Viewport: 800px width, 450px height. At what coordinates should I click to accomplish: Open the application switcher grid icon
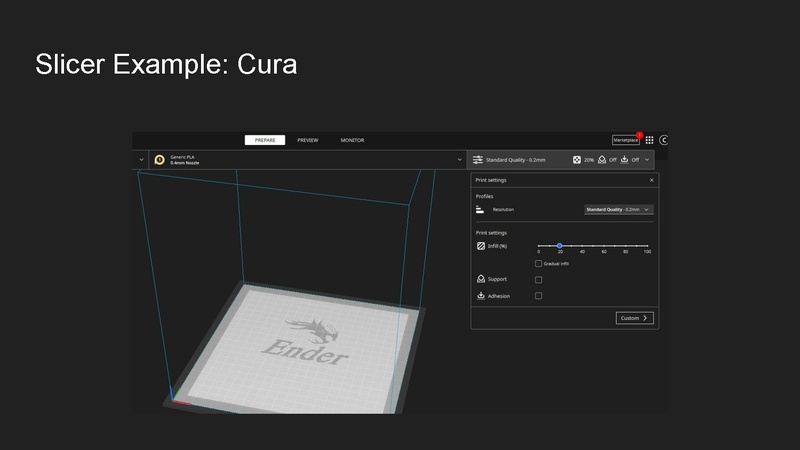(x=649, y=140)
